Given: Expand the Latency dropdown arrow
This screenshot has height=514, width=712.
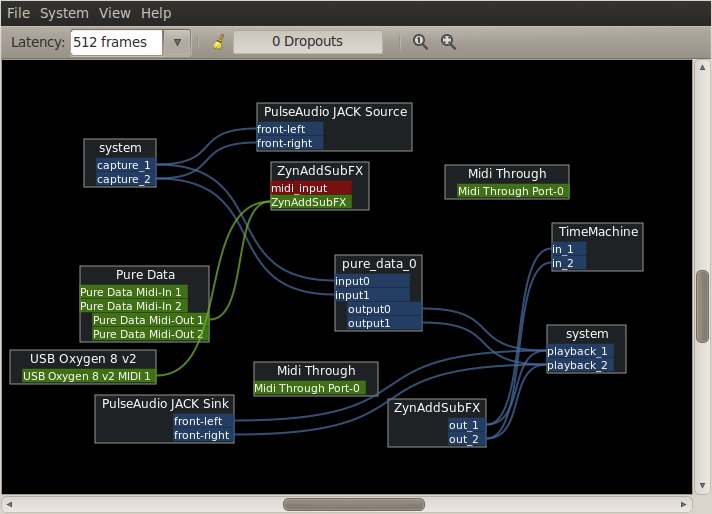Looking at the screenshot, I should 177,42.
